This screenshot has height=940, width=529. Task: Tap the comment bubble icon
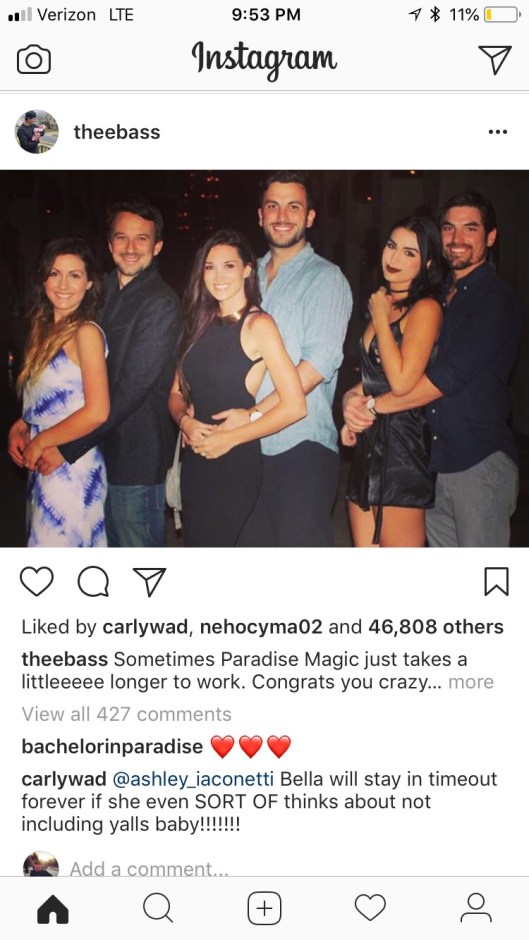click(93, 582)
